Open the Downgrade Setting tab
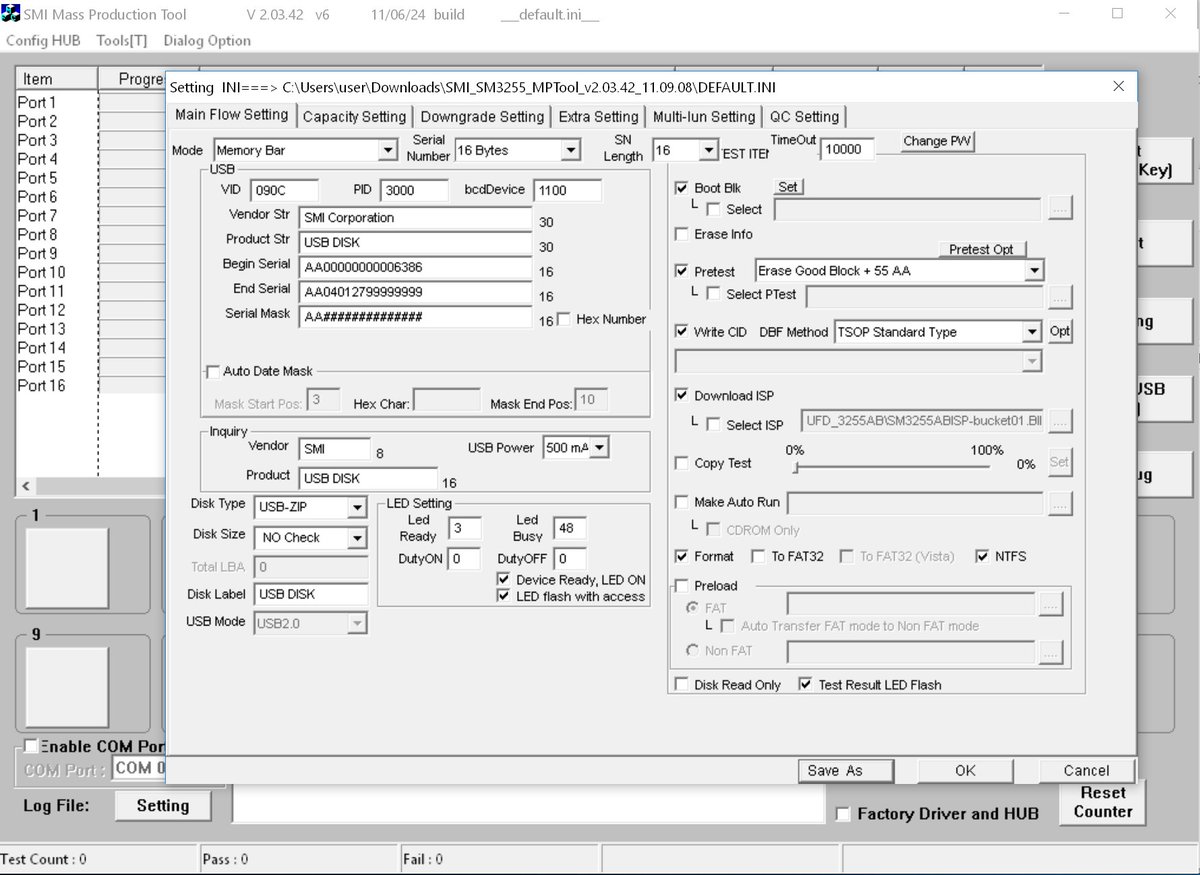 [x=482, y=116]
